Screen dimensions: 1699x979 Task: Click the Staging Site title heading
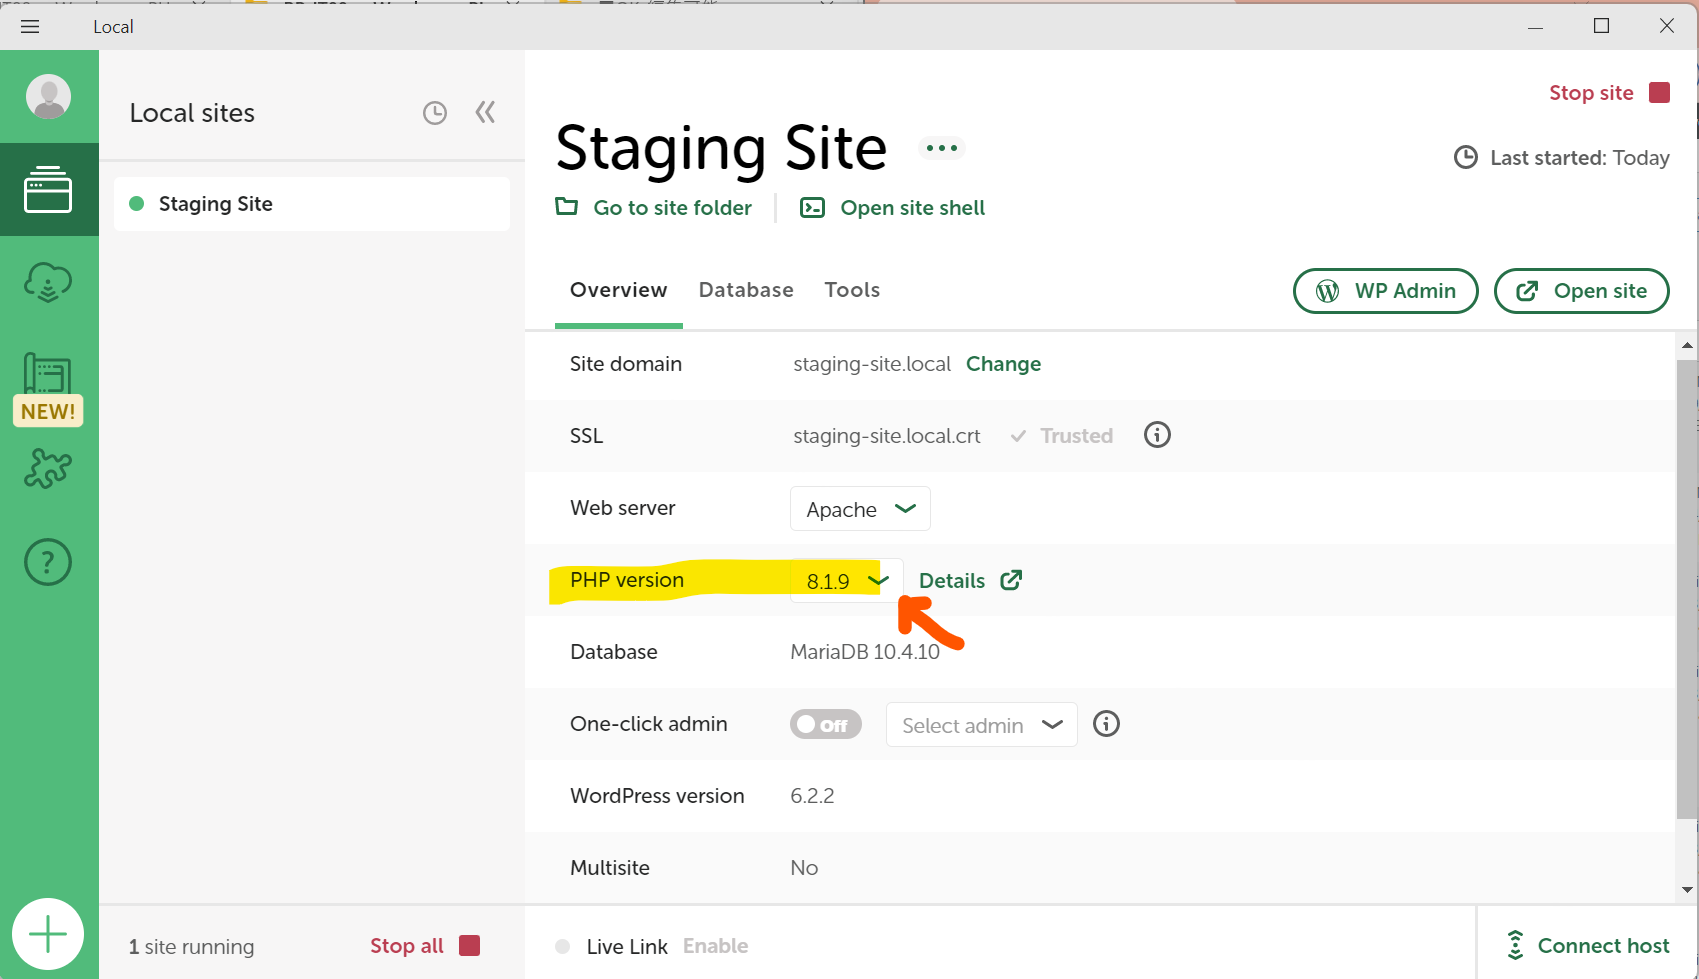coord(721,148)
